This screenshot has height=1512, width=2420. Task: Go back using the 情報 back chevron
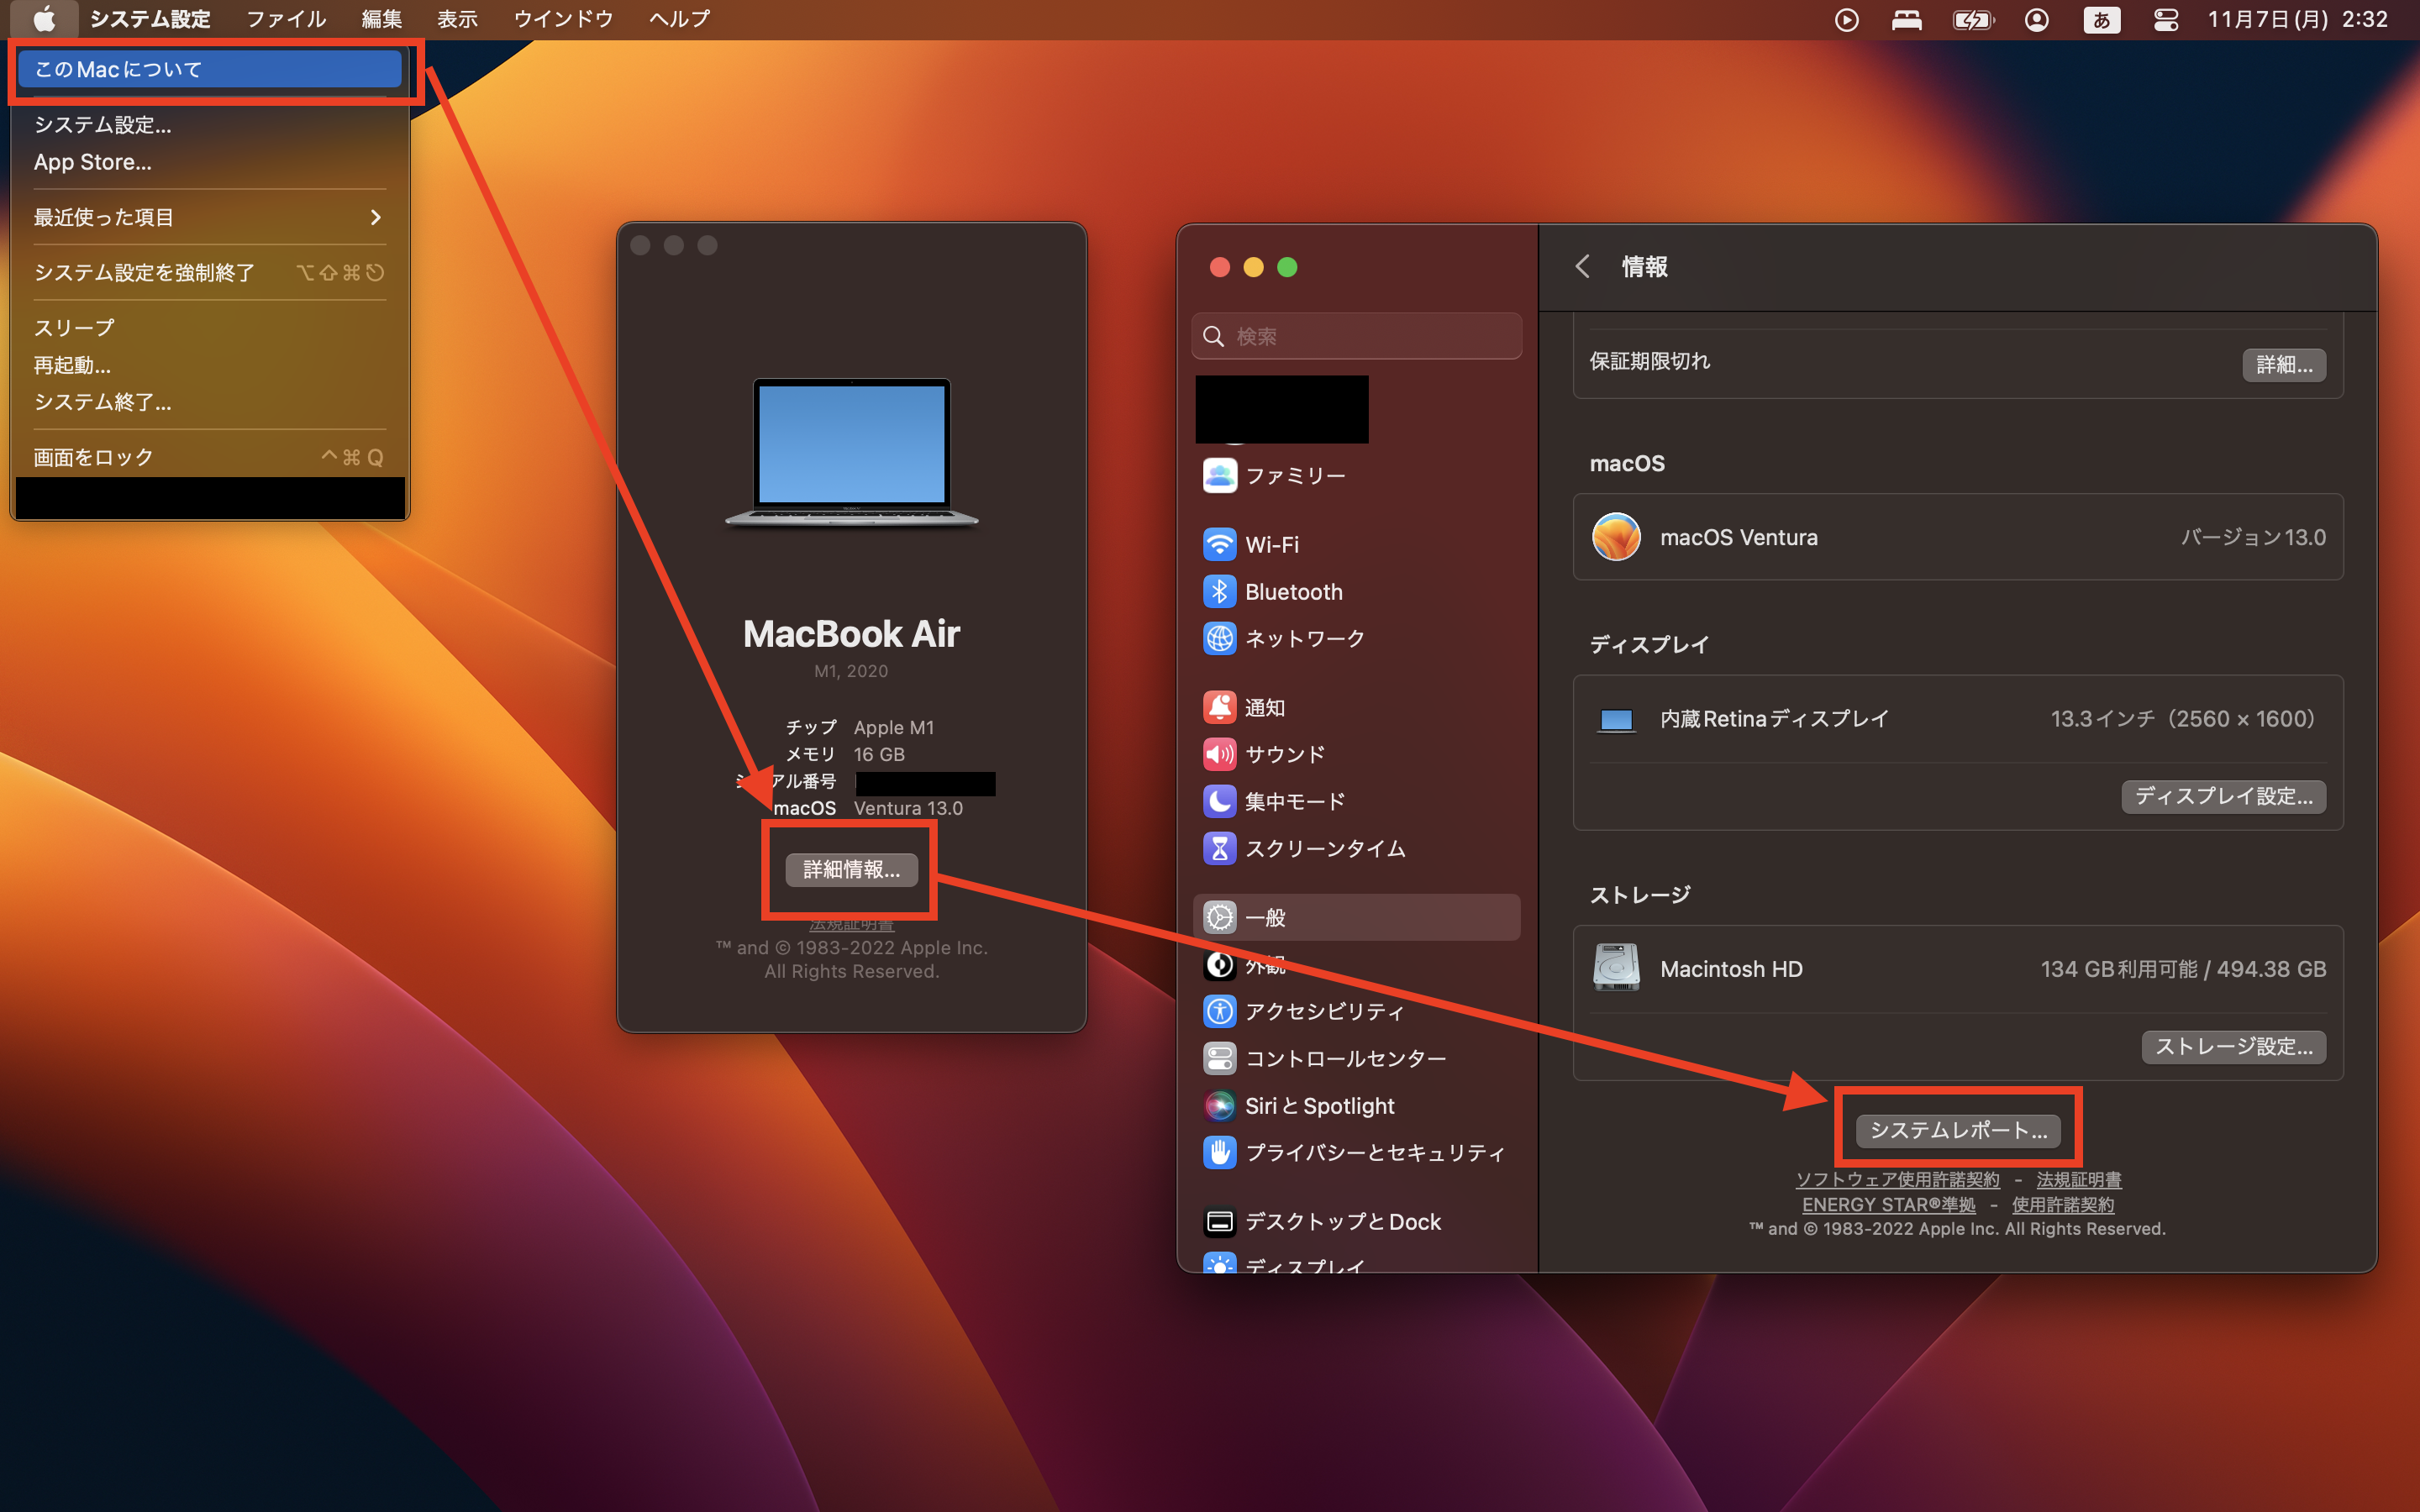[1583, 266]
